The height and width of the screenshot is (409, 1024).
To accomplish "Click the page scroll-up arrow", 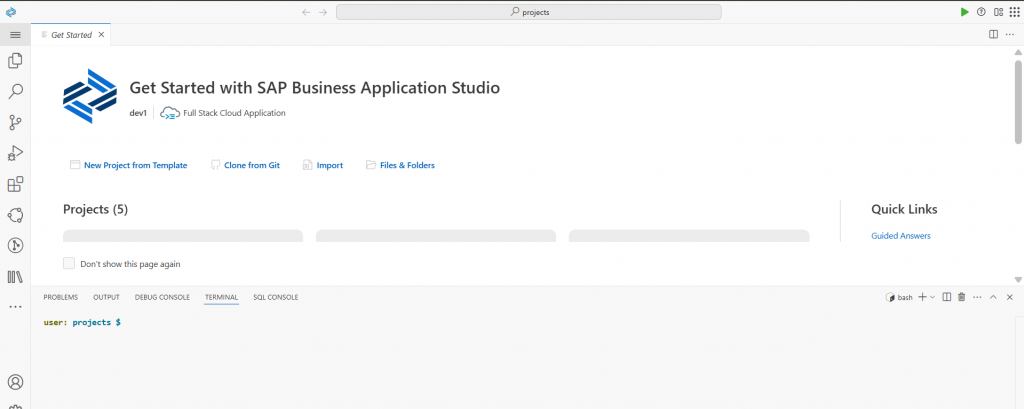I will click(x=1018, y=52).
